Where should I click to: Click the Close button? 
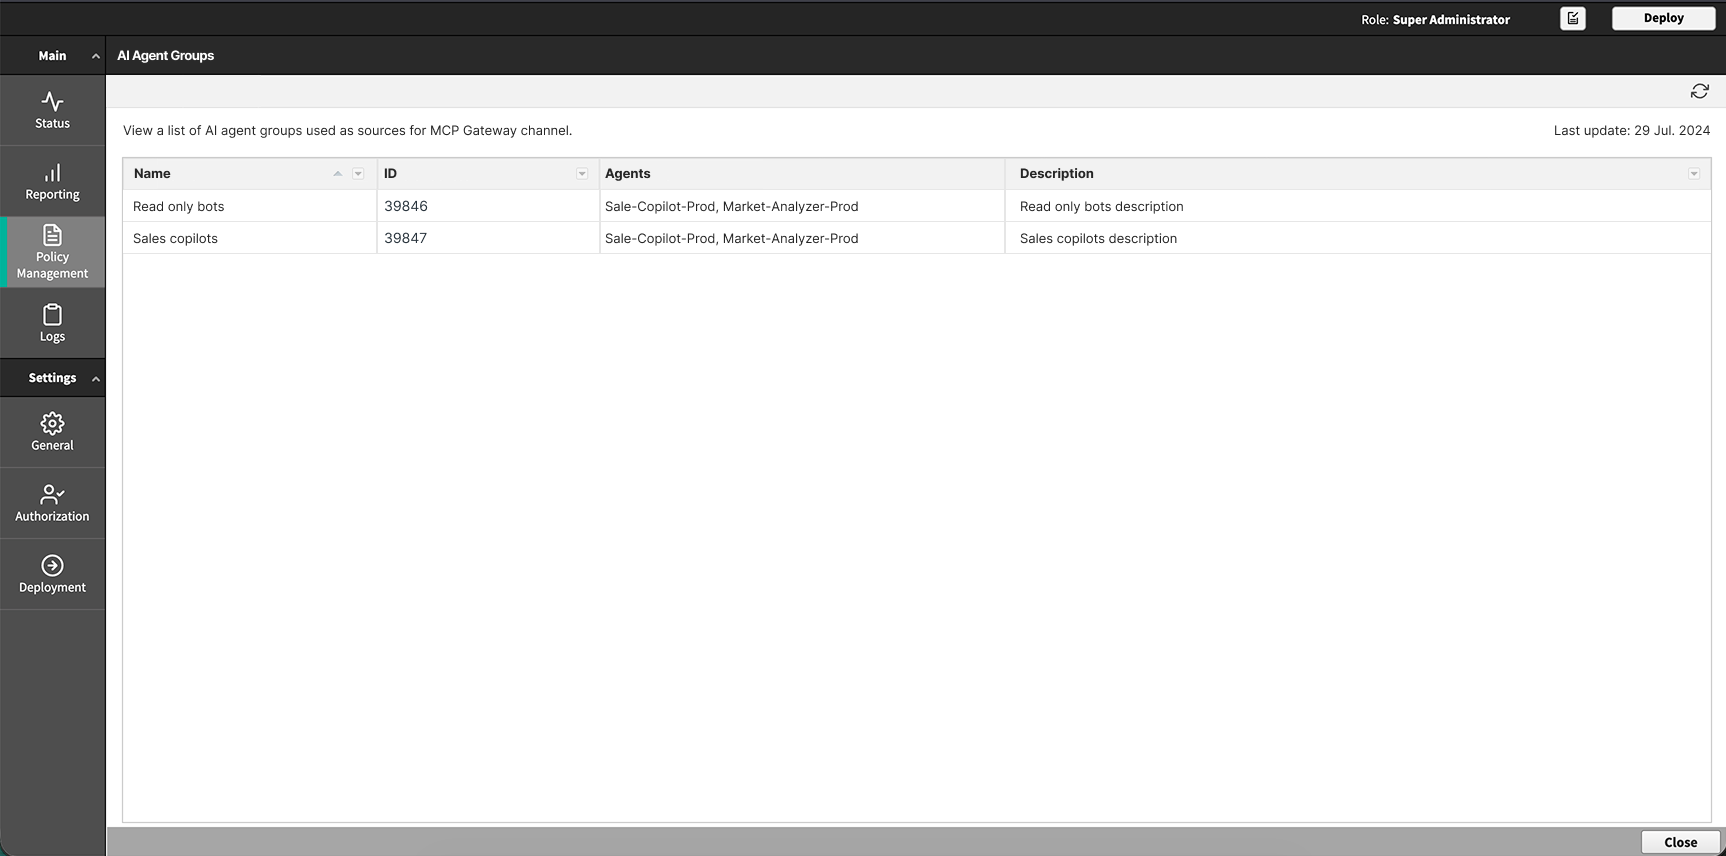pyautogui.click(x=1680, y=842)
